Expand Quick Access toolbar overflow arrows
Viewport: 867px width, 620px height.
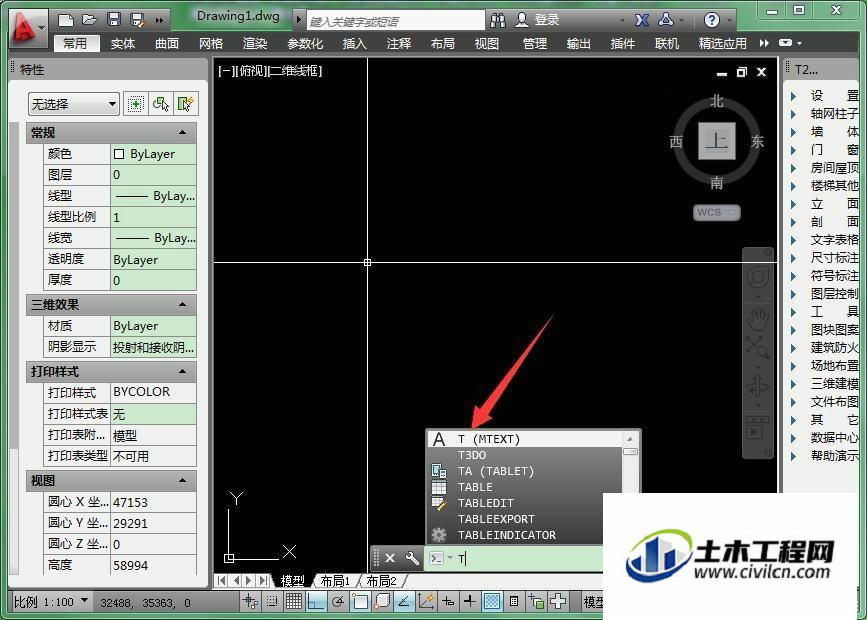click(x=159, y=20)
